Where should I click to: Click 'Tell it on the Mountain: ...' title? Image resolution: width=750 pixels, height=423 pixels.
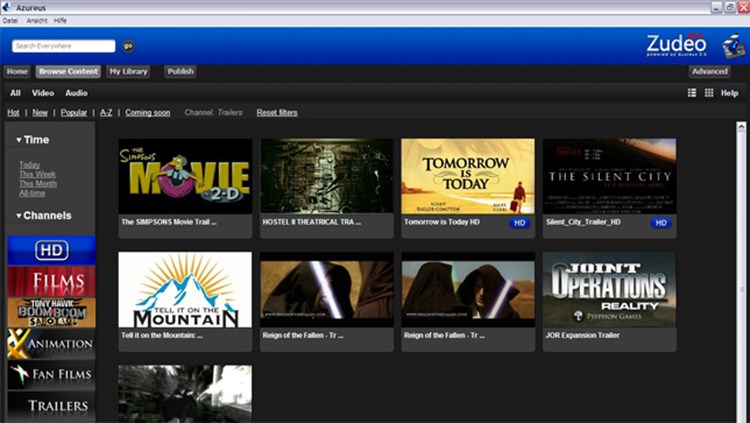pos(162,335)
